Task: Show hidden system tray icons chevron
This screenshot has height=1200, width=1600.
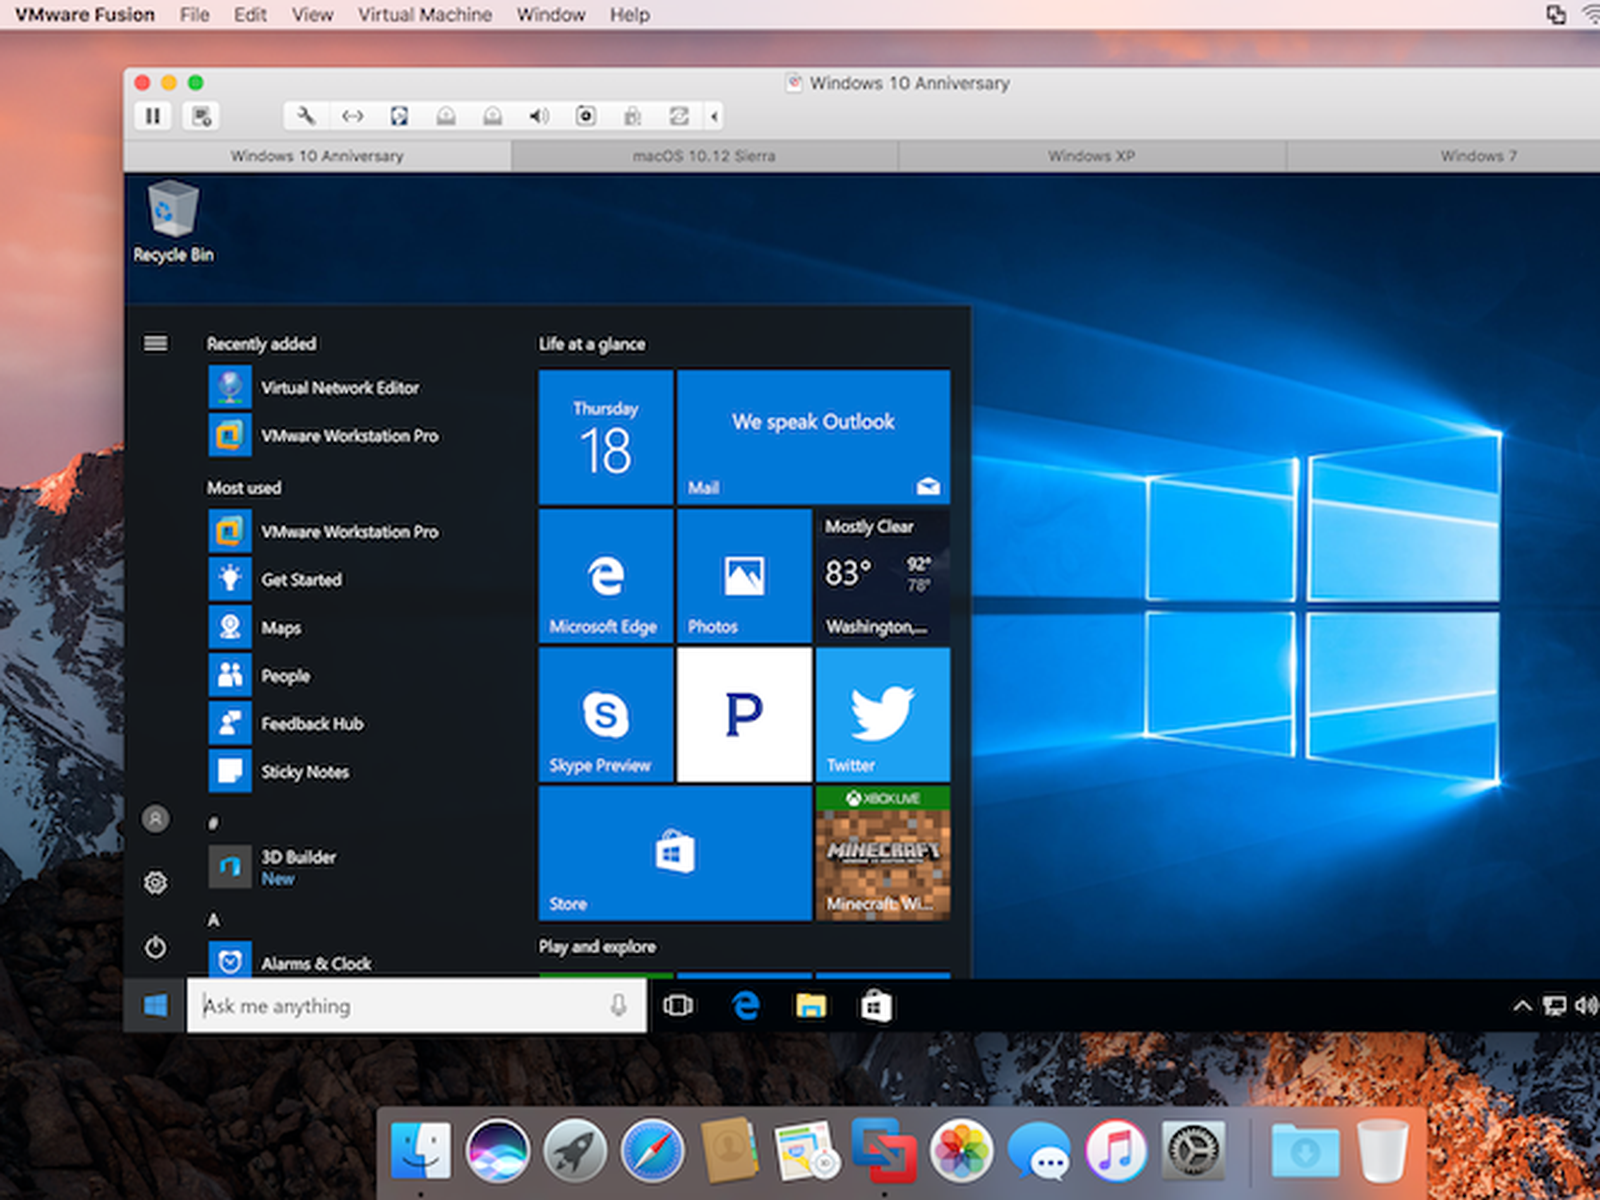Action: point(1521,1006)
